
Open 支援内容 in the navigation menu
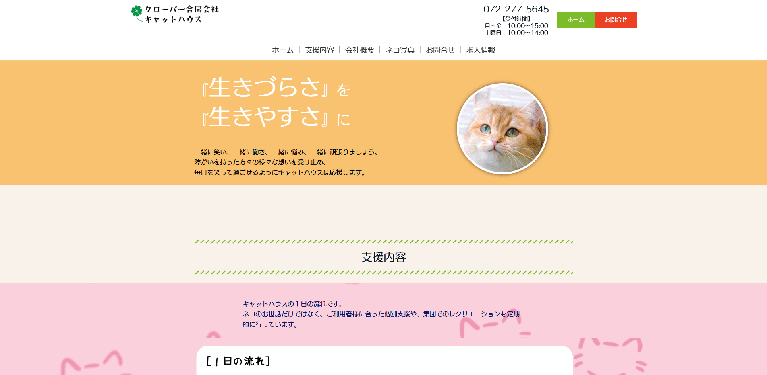click(319, 50)
